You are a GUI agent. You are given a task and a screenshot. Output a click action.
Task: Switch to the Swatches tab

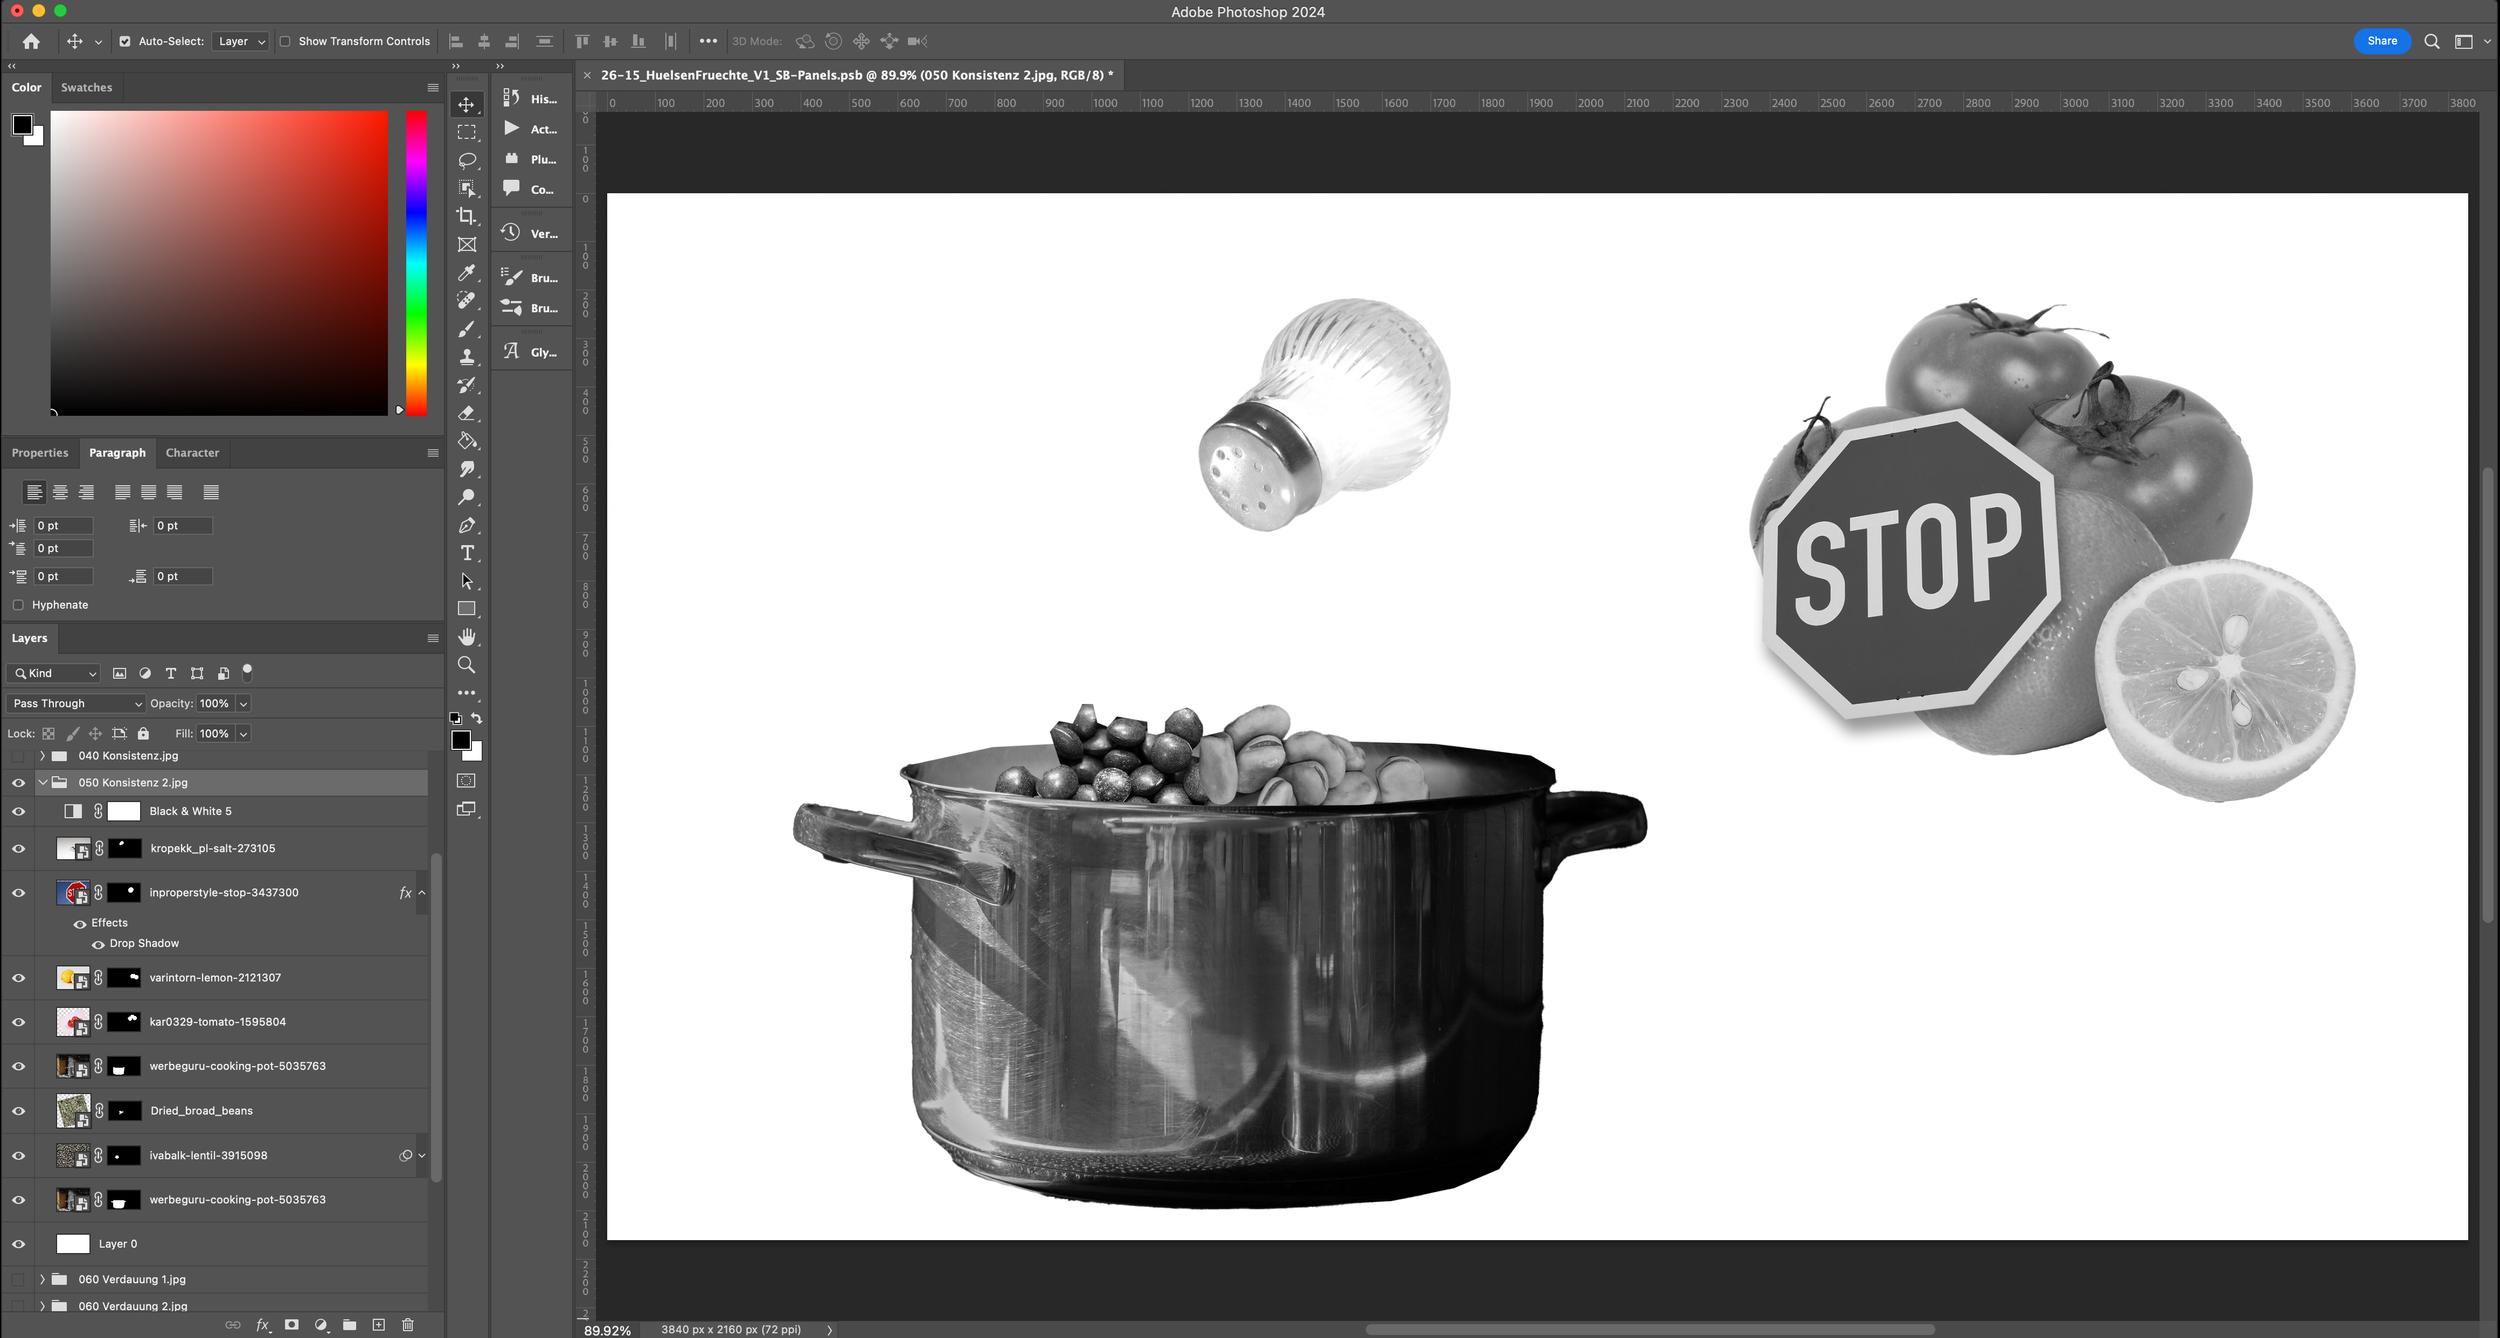coord(86,87)
